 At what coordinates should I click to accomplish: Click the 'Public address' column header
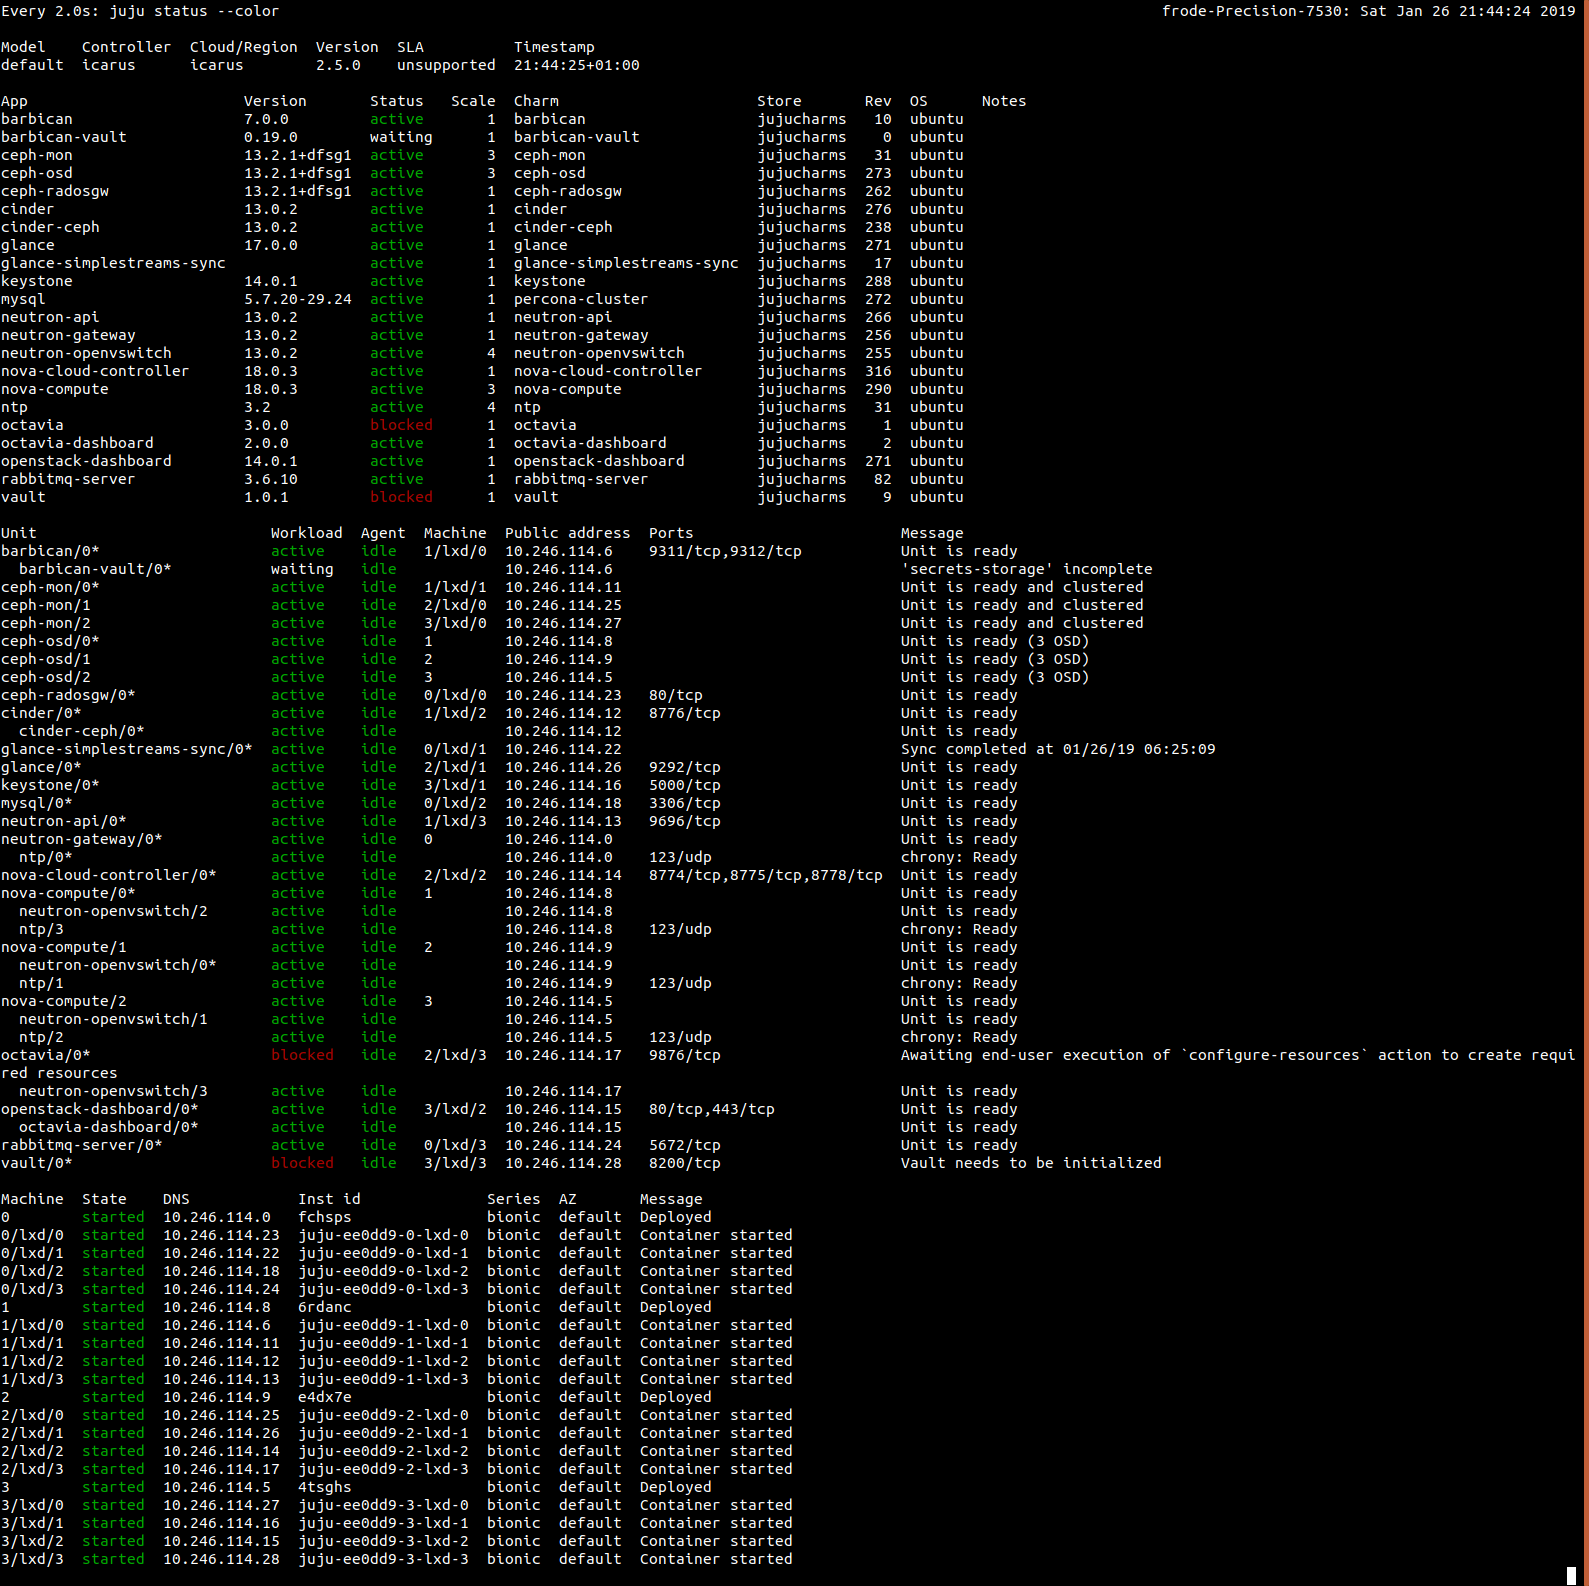(x=568, y=533)
